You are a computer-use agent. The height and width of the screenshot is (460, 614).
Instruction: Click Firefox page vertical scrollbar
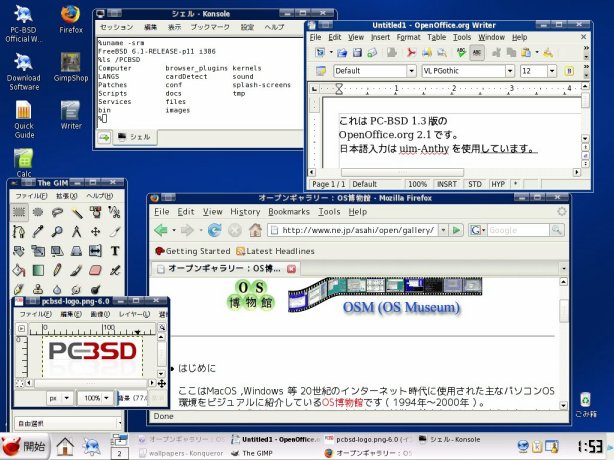coord(563,311)
